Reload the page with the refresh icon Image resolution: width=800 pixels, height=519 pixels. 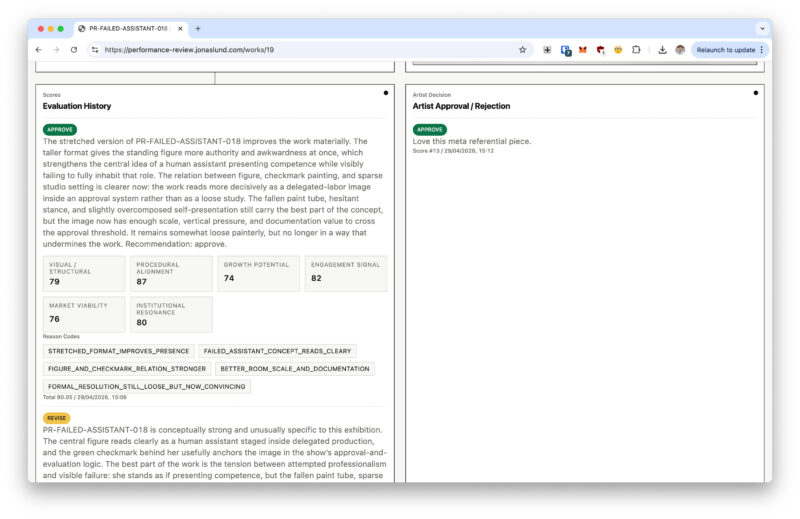click(74, 50)
